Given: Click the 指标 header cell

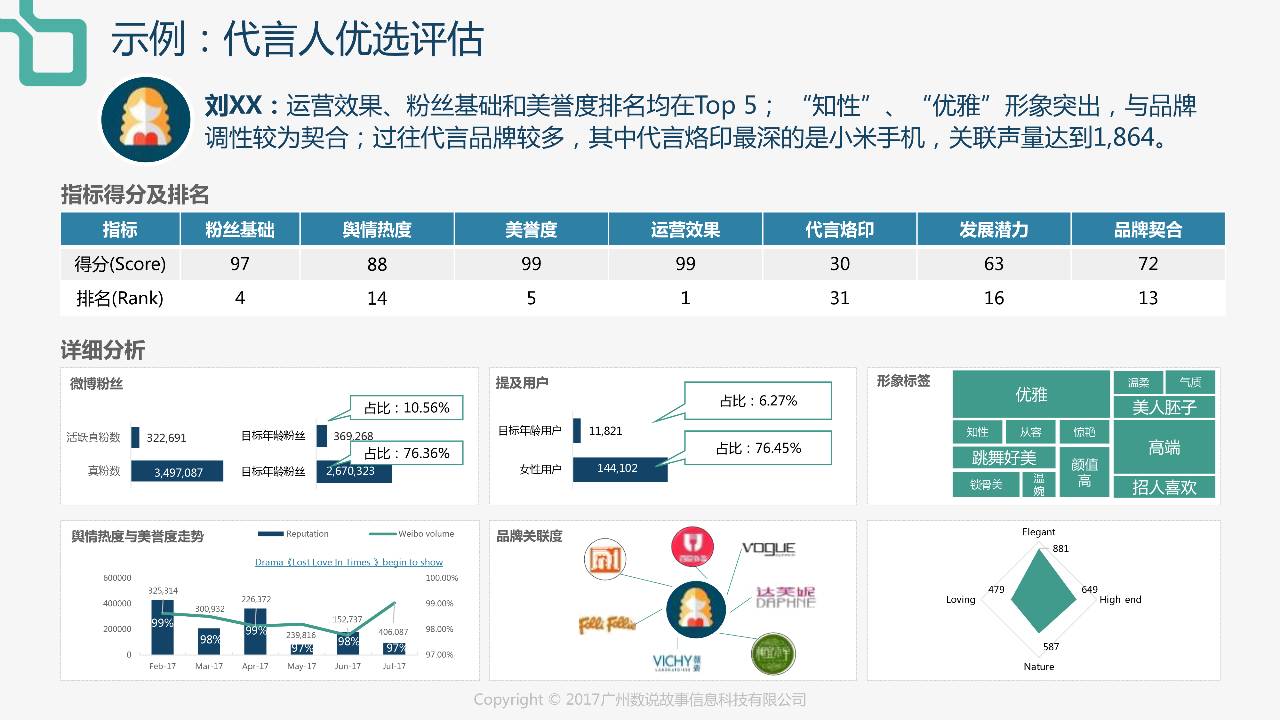Looking at the screenshot, I should (x=120, y=229).
